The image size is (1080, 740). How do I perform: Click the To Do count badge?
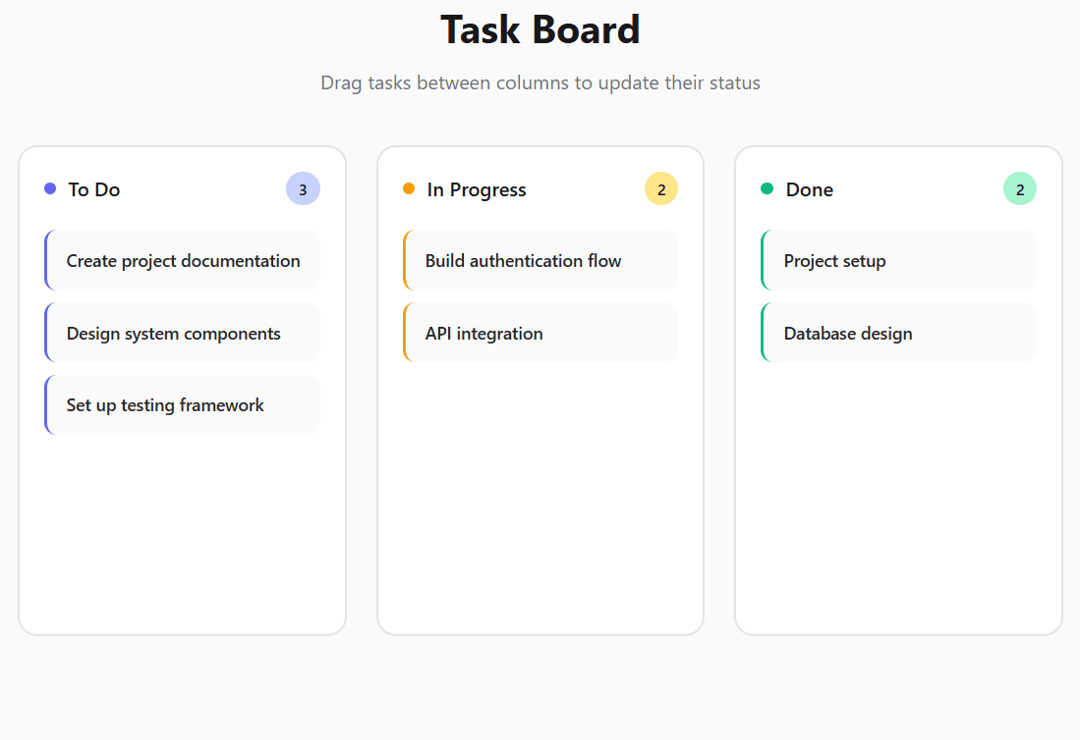(x=303, y=189)
